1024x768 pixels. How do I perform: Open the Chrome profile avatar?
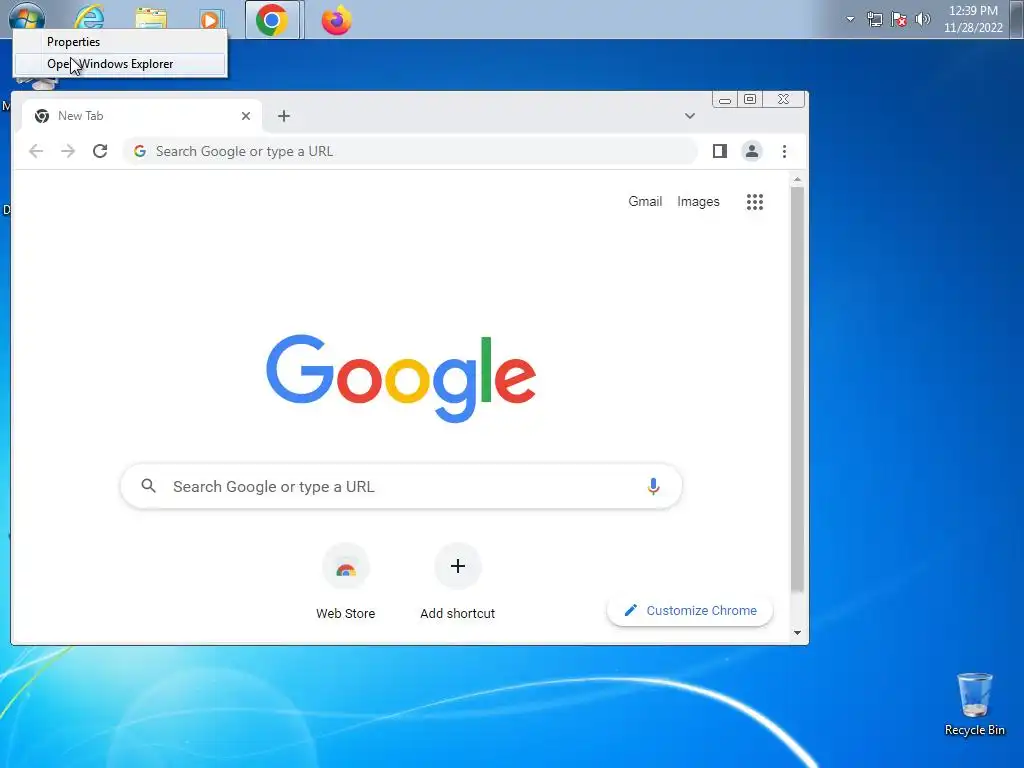point(752,152)
